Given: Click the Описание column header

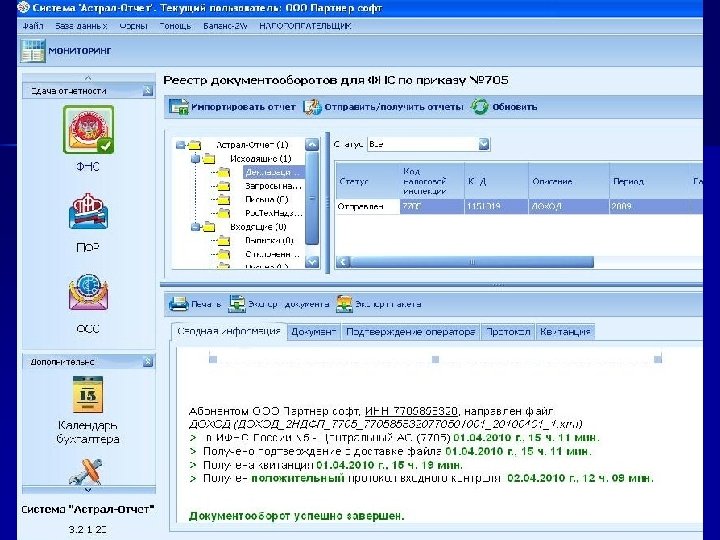Looking at the screenshot, I should coord(569,181).
